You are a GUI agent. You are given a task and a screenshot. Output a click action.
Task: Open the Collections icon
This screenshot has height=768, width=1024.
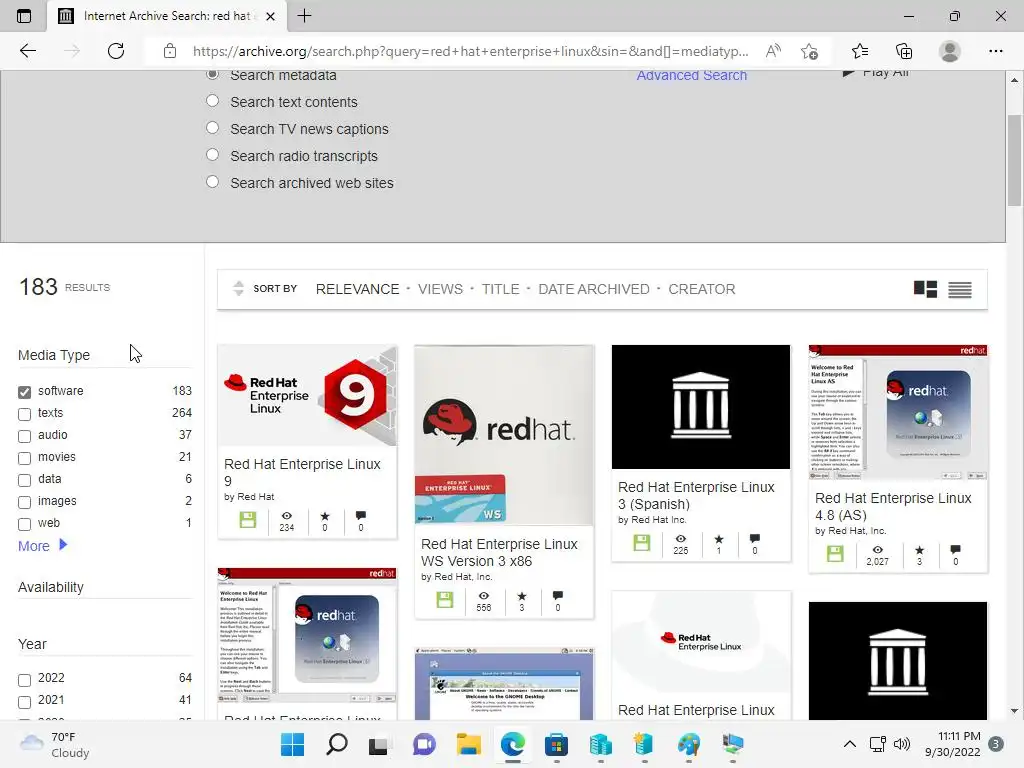pos(904,51)
